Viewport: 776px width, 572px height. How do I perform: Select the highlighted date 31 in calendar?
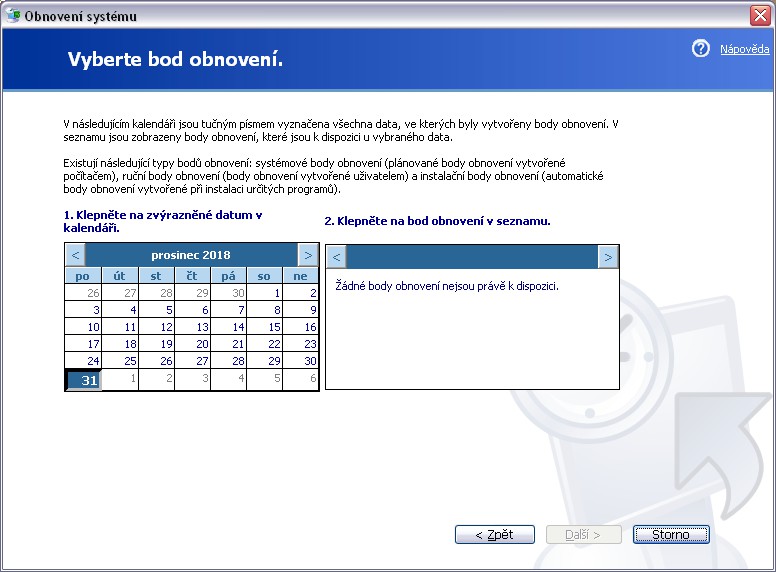83,380
